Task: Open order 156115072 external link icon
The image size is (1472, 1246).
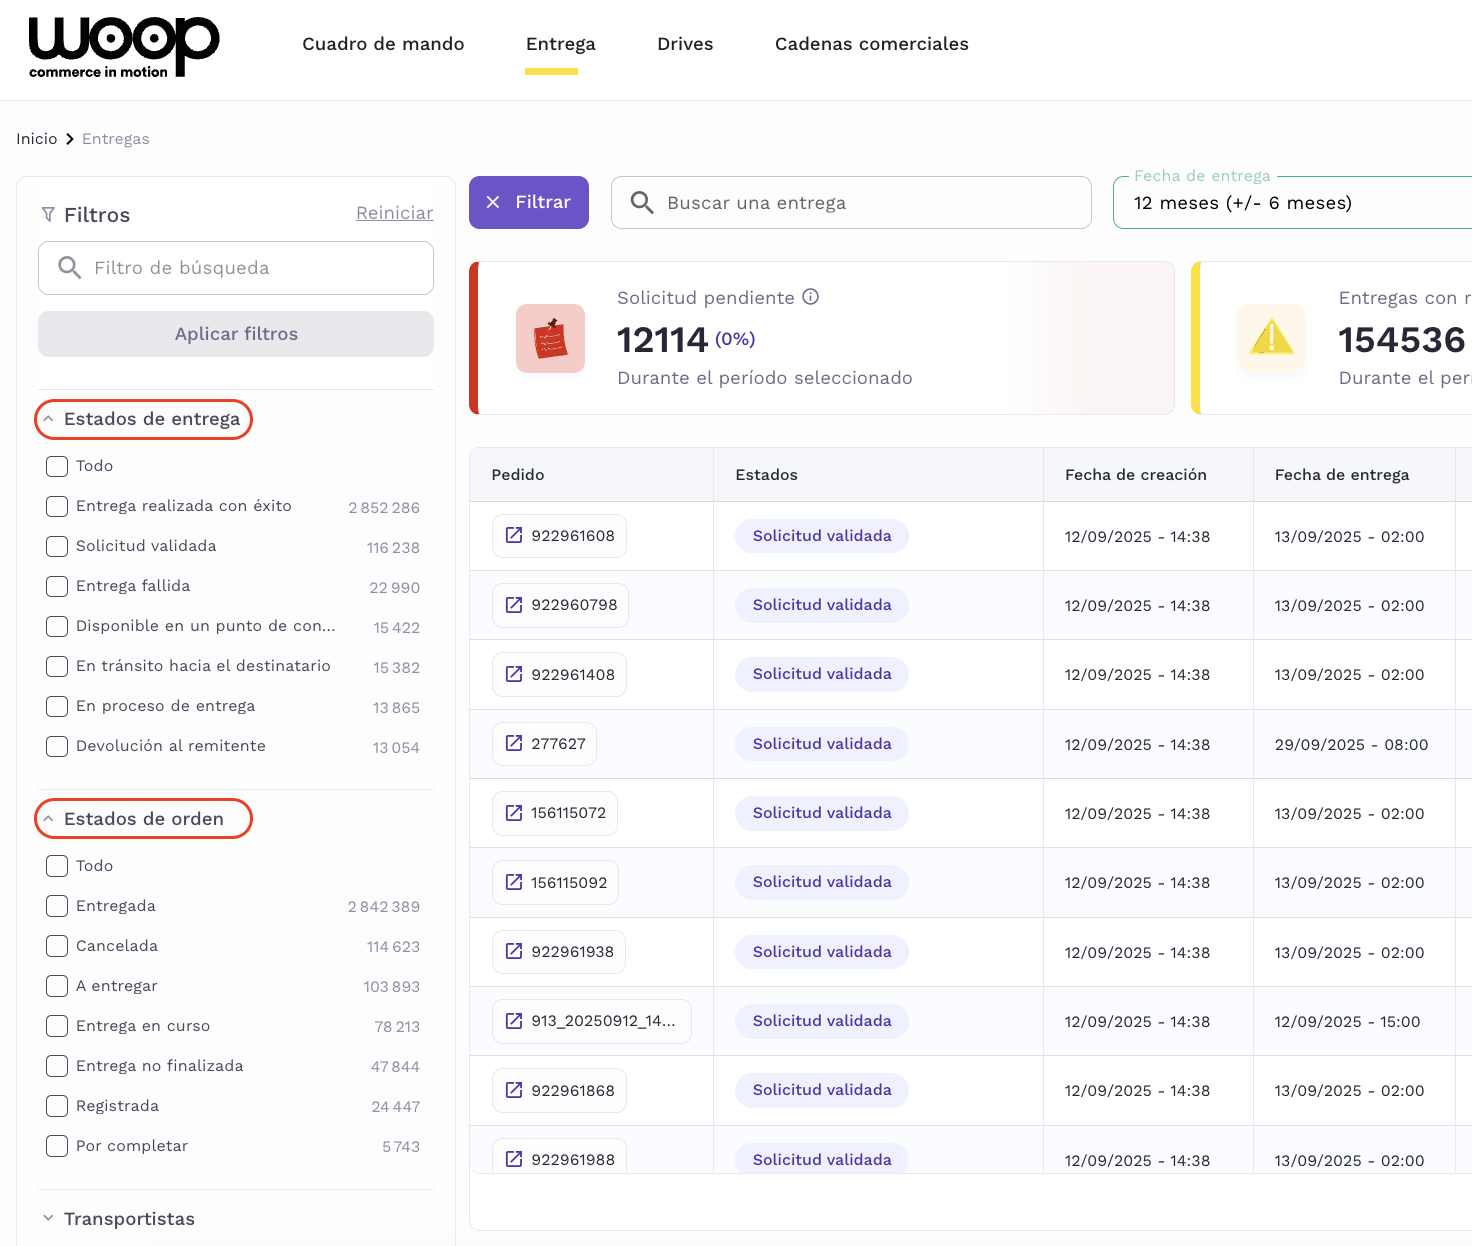Action: (x=514, y=813)
